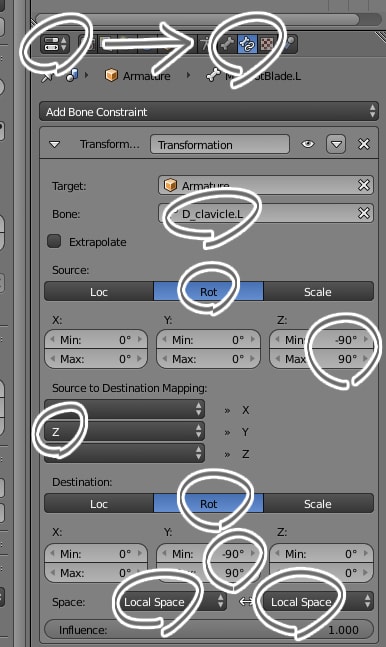Image resolution: width=386 pixels, height=647 pixels.
Task: Set Source to Rot
Action: [208, 292]
